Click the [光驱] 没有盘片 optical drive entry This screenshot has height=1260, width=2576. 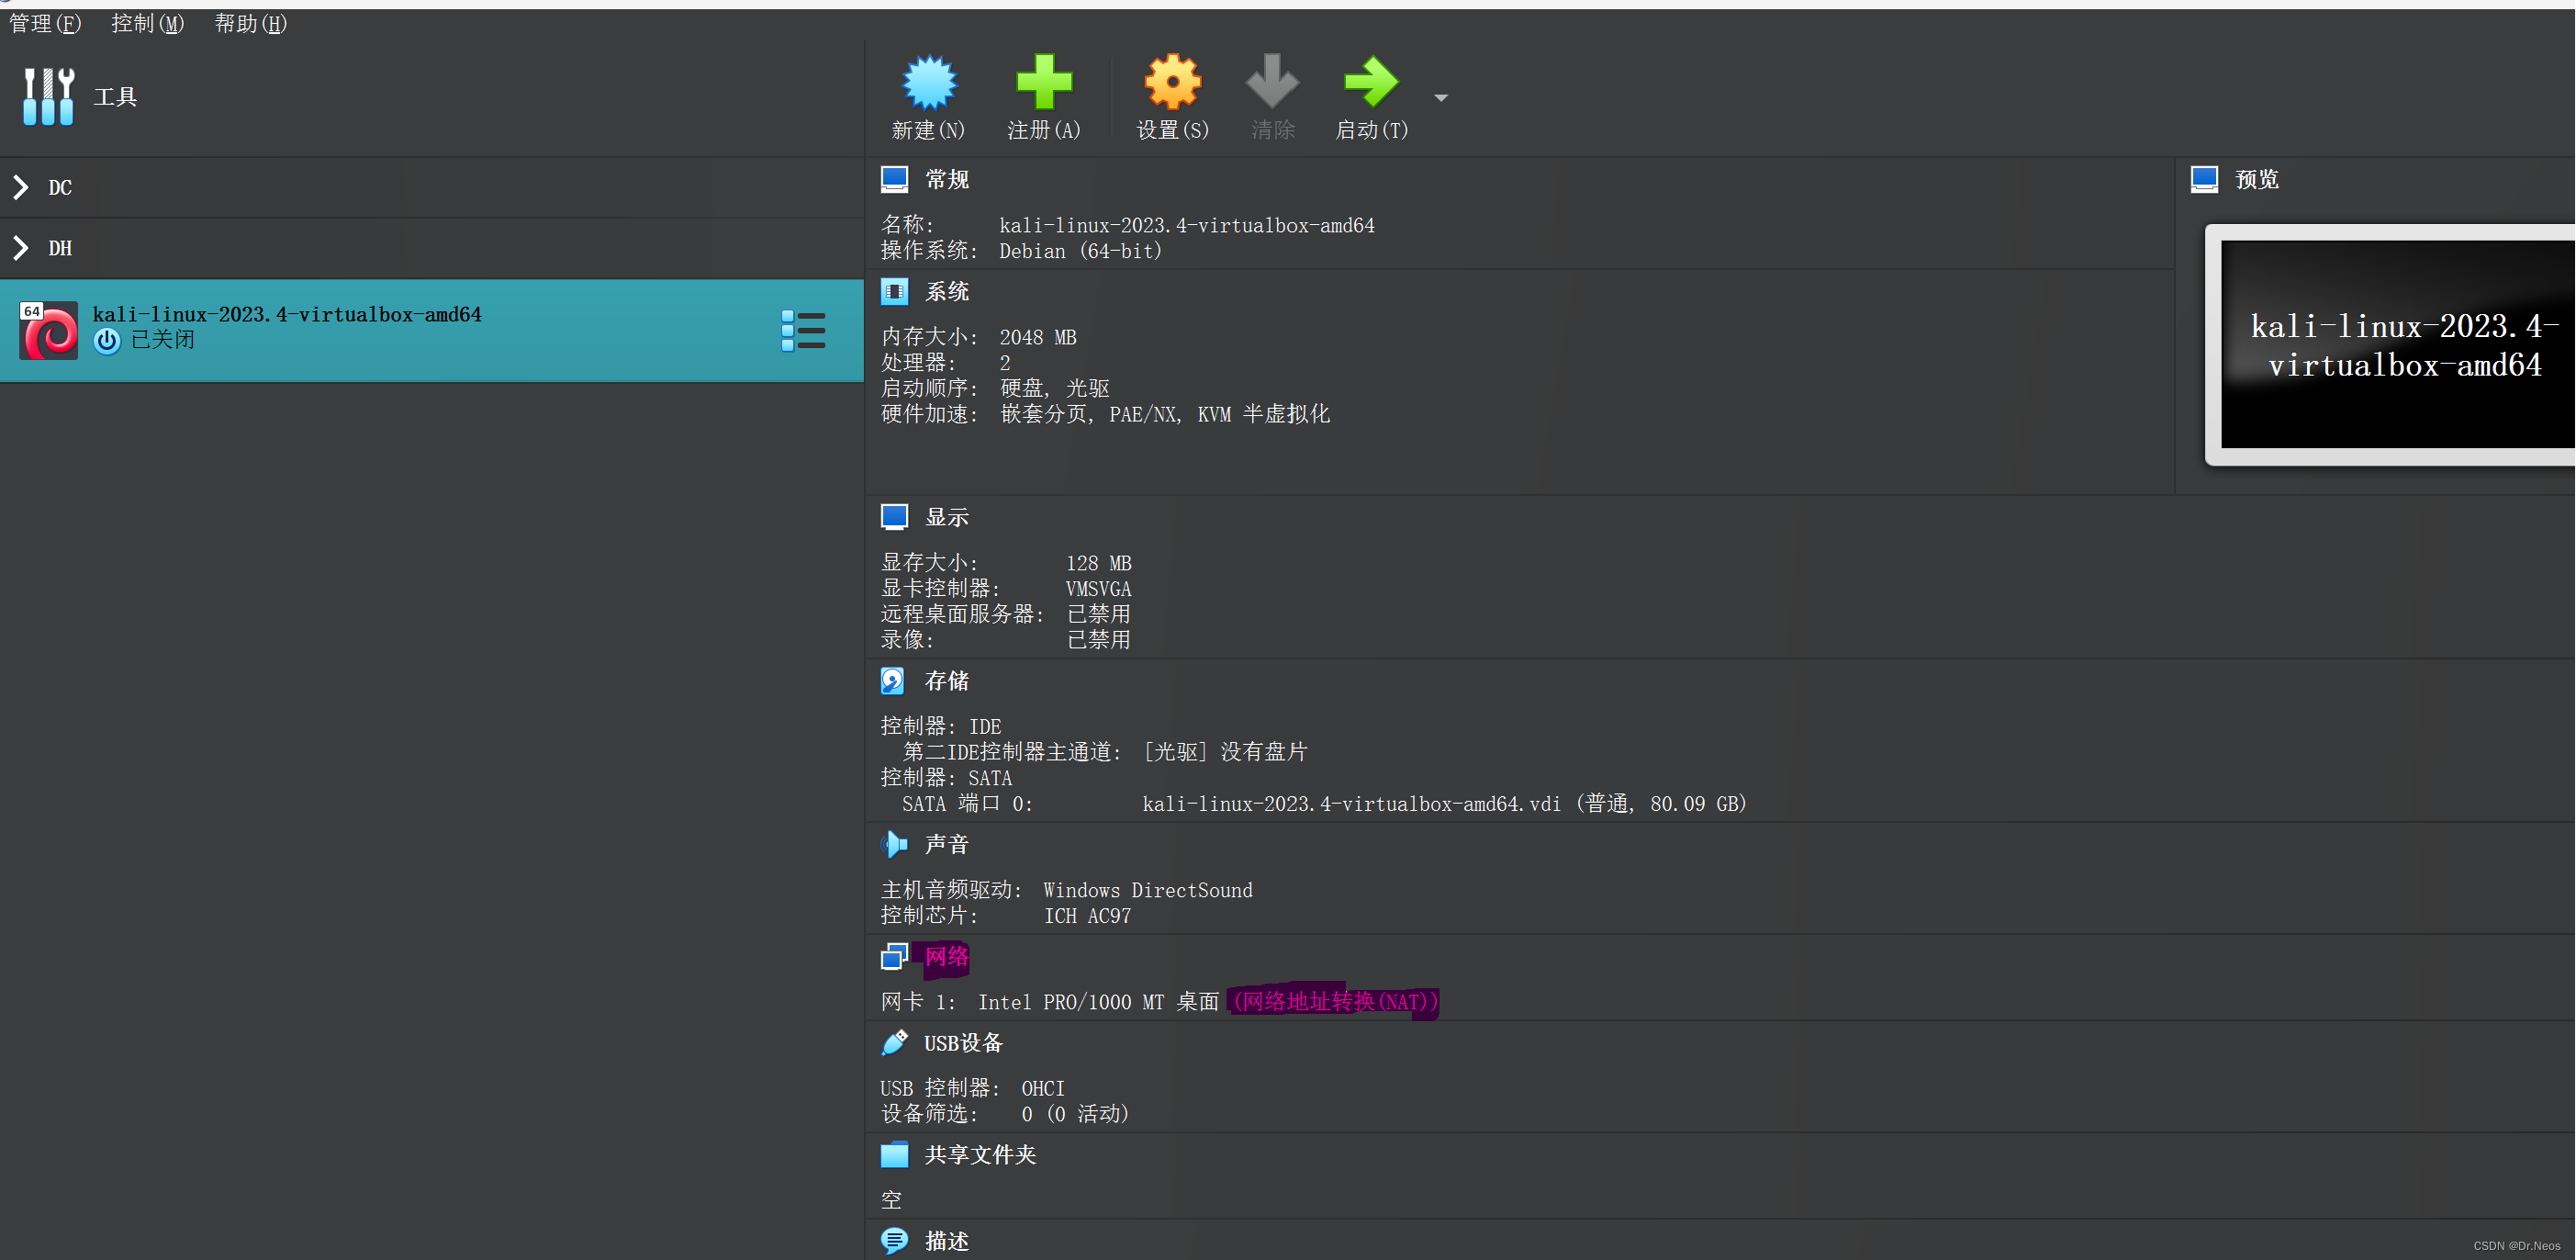point(1225,752)
